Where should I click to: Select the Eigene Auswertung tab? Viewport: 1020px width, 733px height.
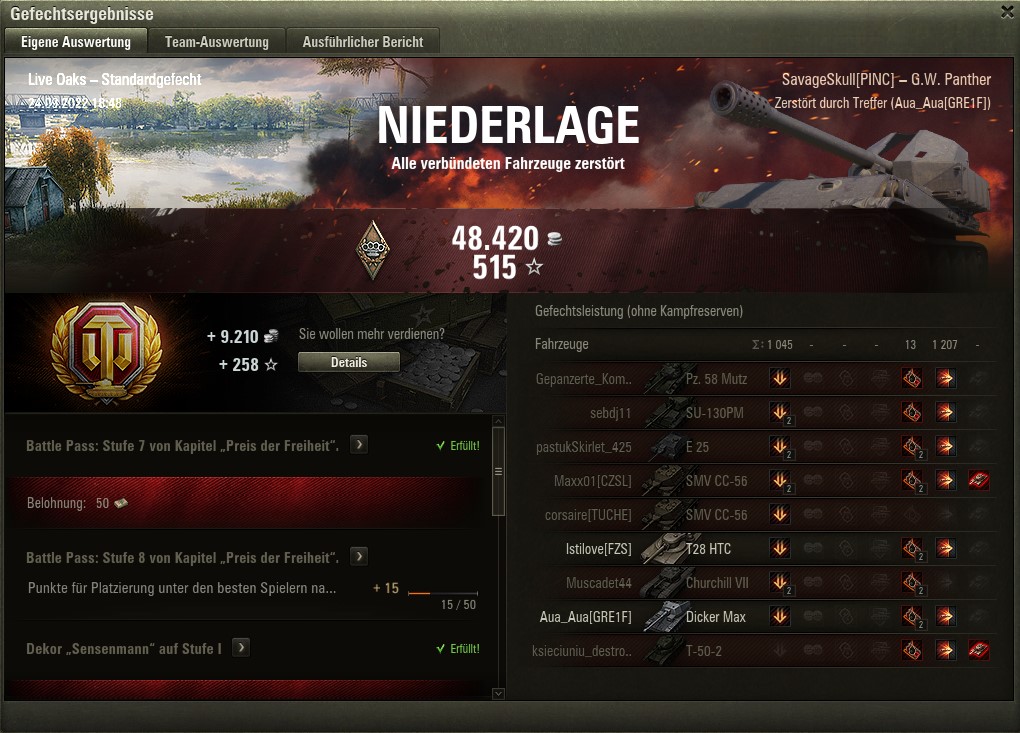pos(76,42)
